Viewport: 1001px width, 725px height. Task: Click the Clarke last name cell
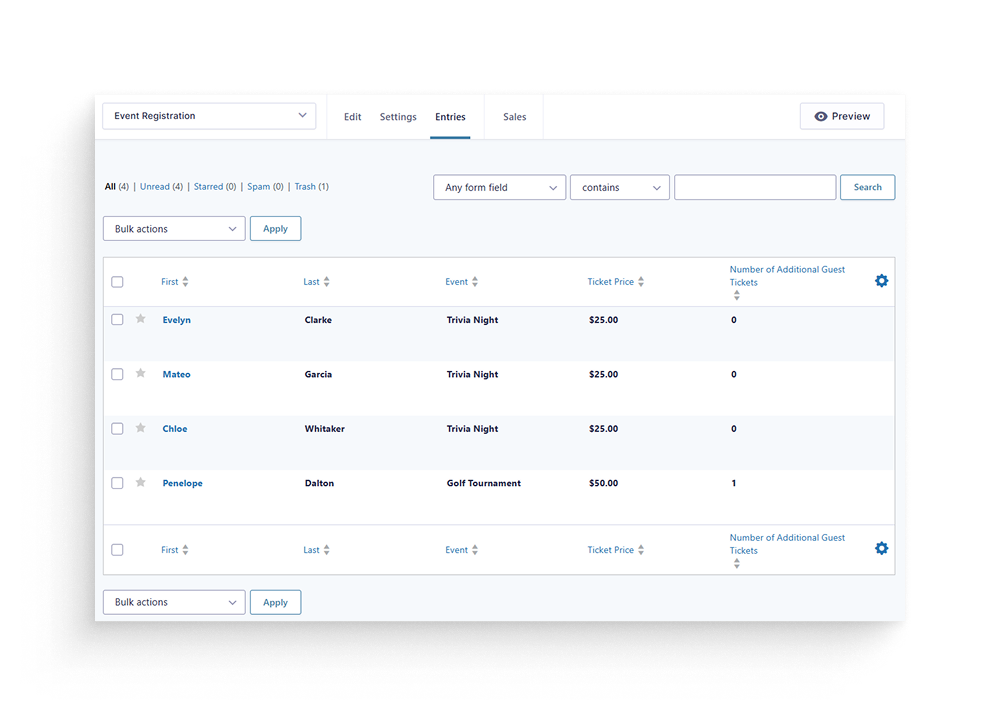[318, 320]
